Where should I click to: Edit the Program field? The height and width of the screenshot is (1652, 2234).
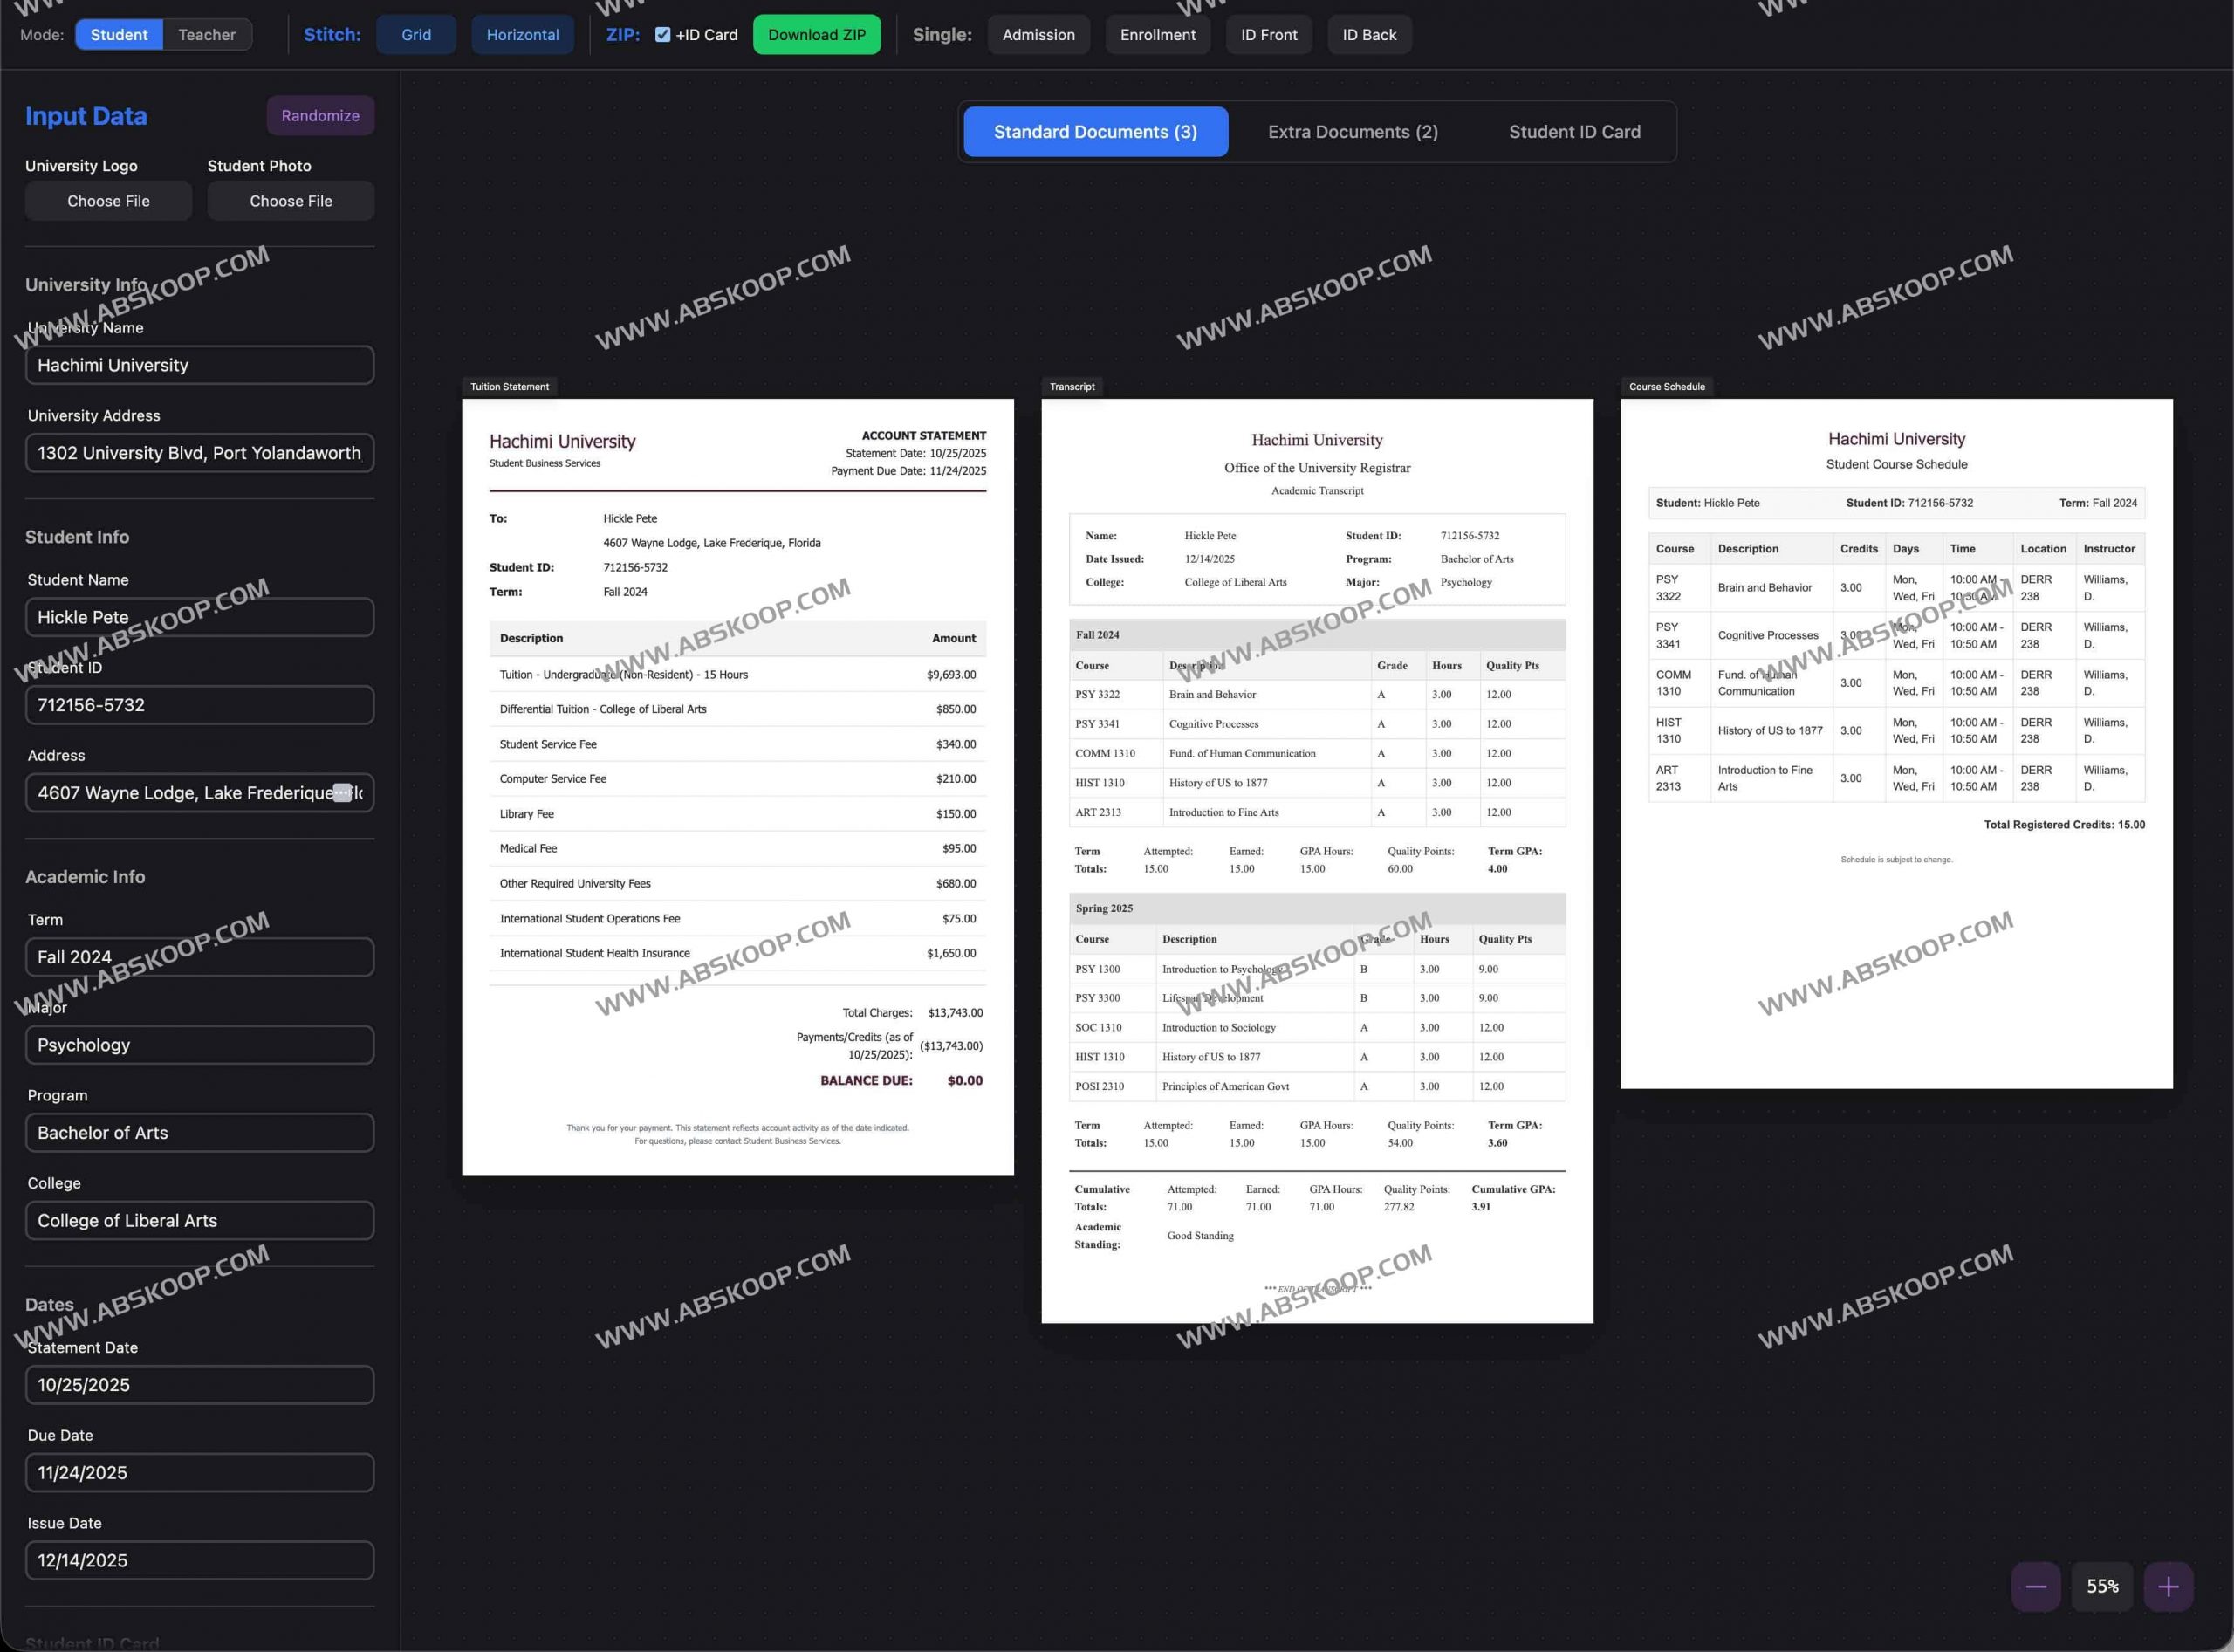(x=200, y=1133)
